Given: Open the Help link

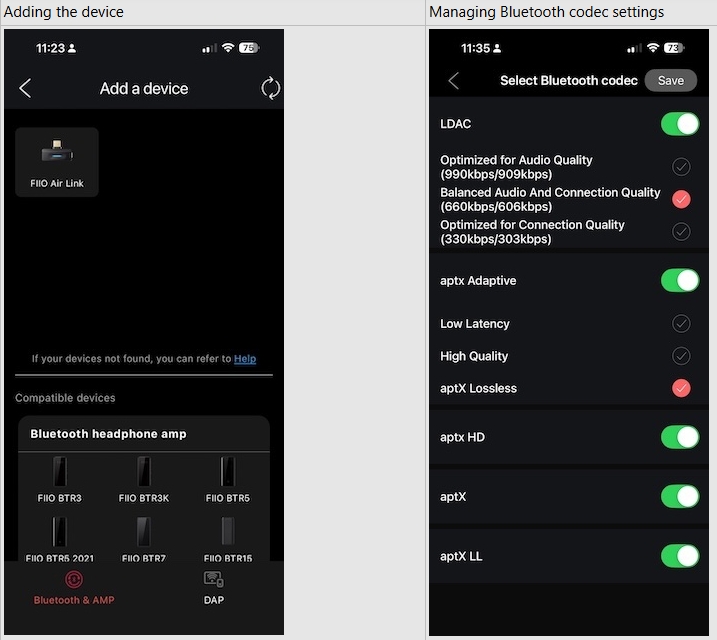Looking at the screenshot, I should pyautogui.click(x=245, y=359).
